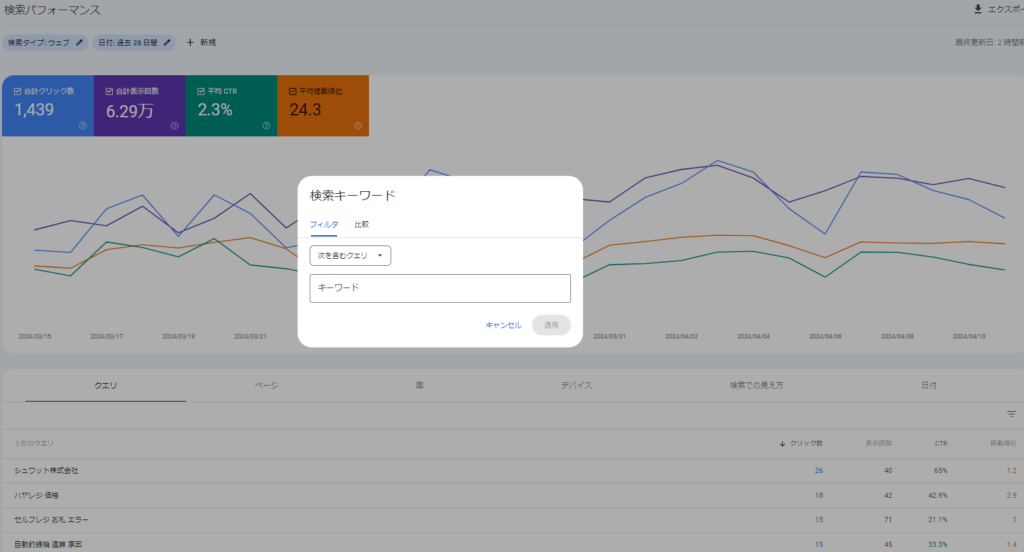Click the ハヤレジ 価格 query row

(x=512, y=496)
